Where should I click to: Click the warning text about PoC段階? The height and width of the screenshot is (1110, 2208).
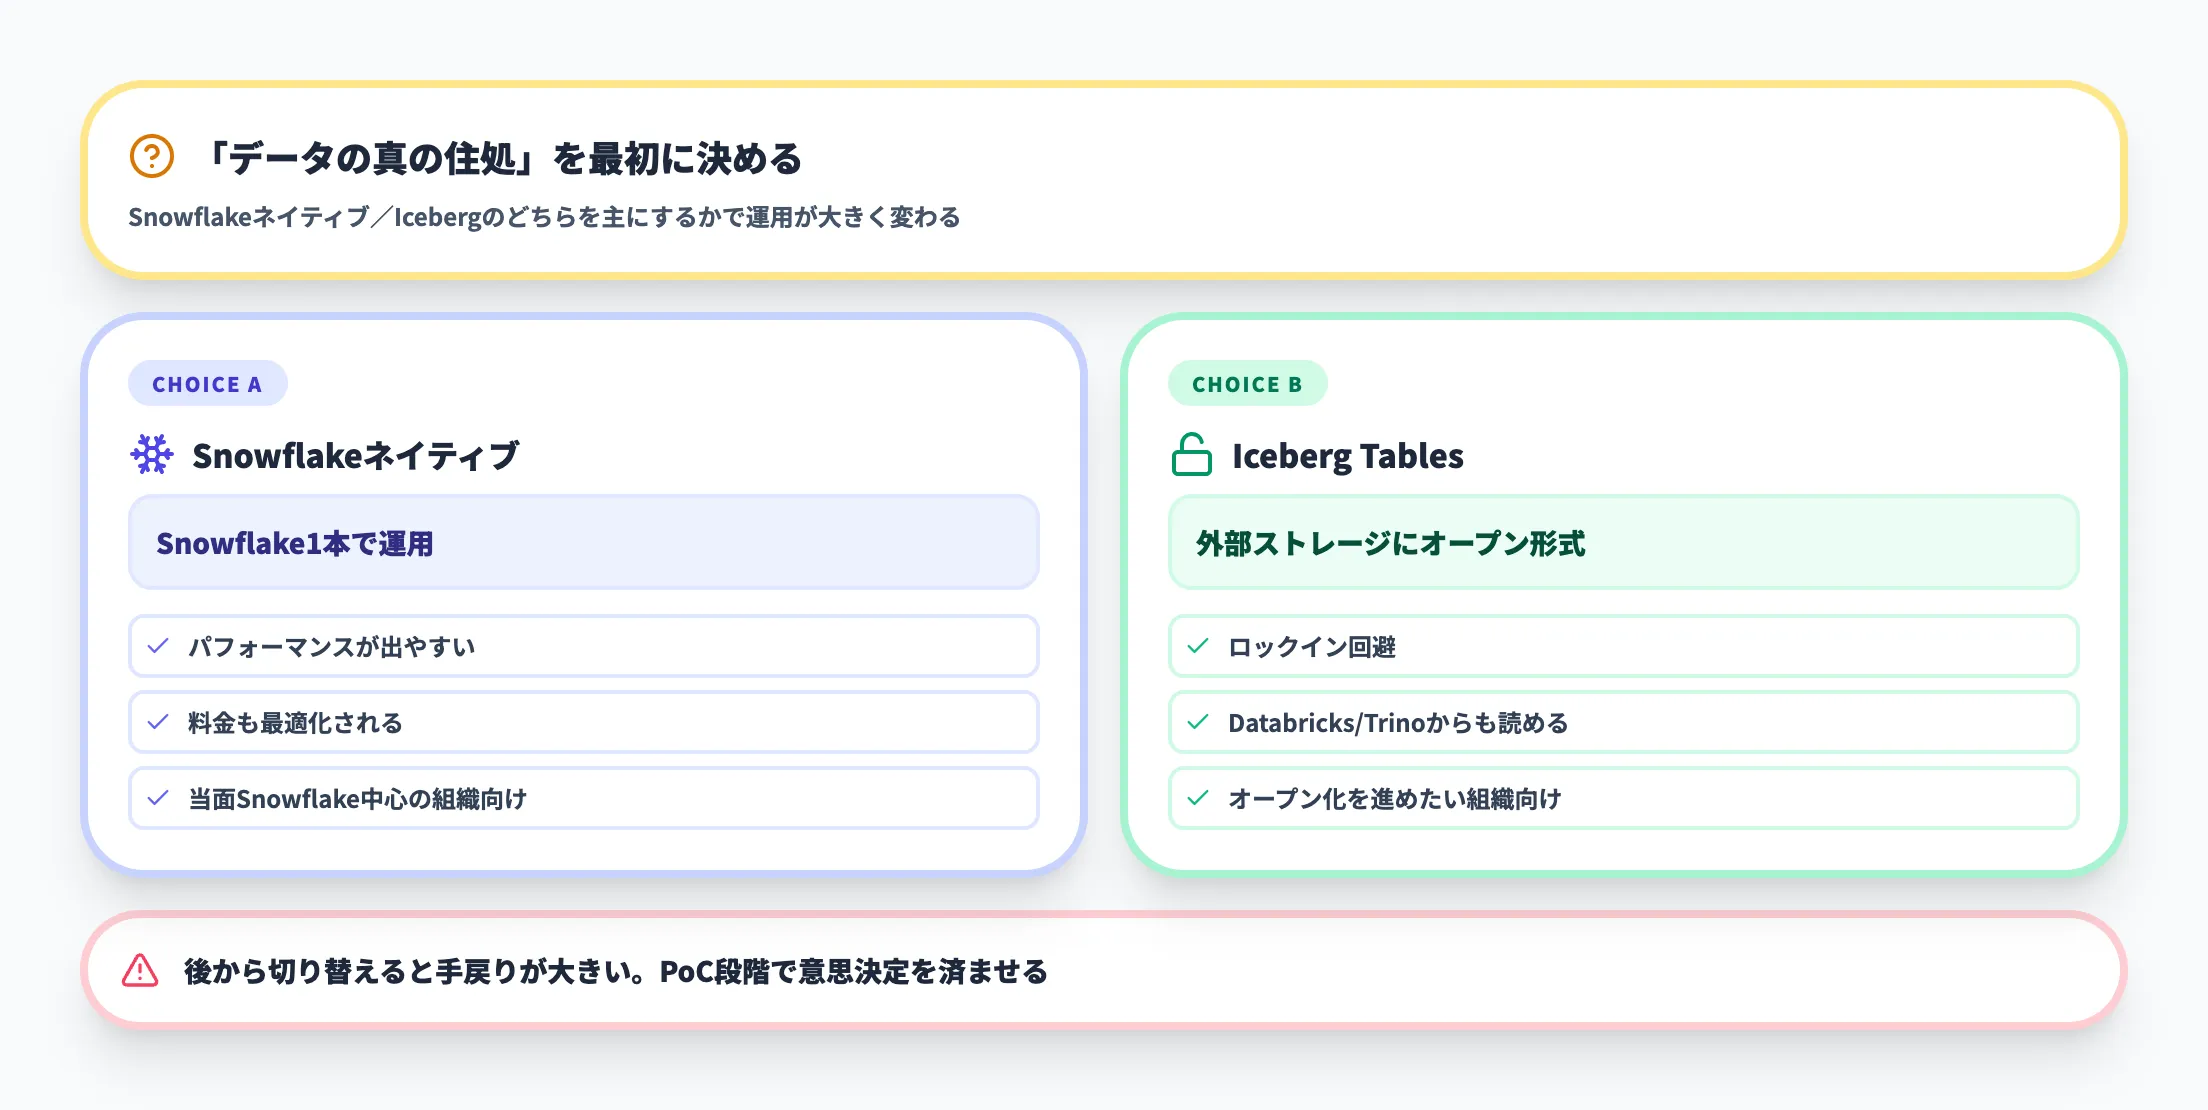coord(615,972)
